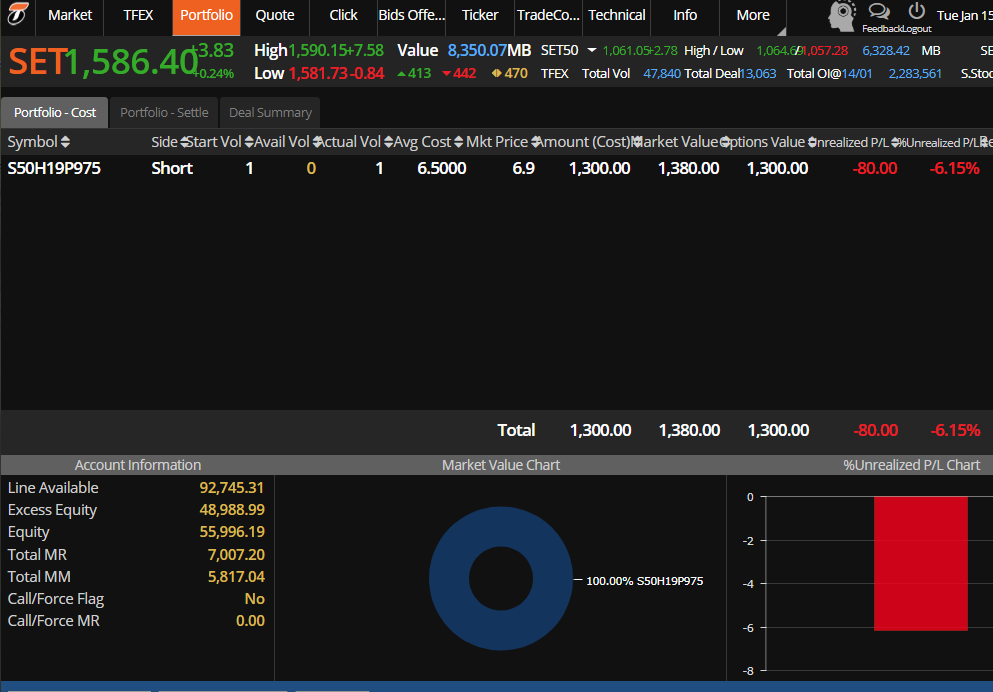Open the More menu
The image size is (993, 692).
tap(753, 15)
